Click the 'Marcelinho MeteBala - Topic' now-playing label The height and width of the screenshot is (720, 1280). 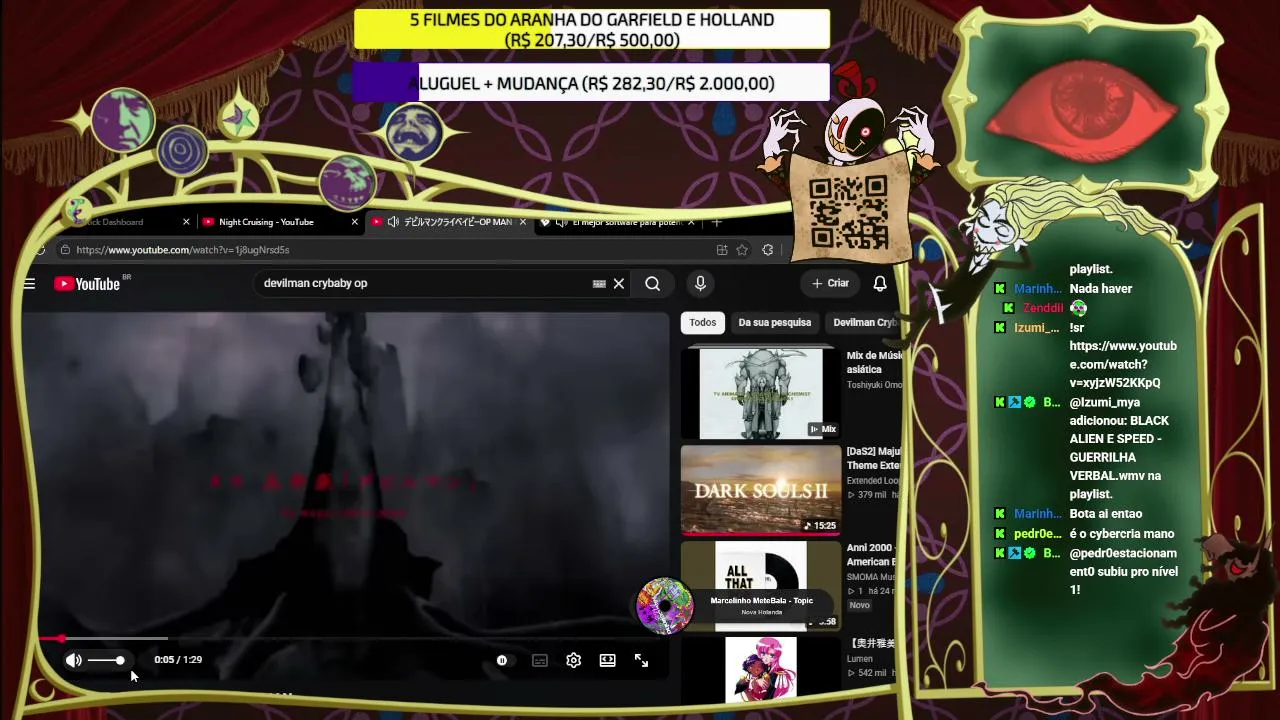click(762, 601)
